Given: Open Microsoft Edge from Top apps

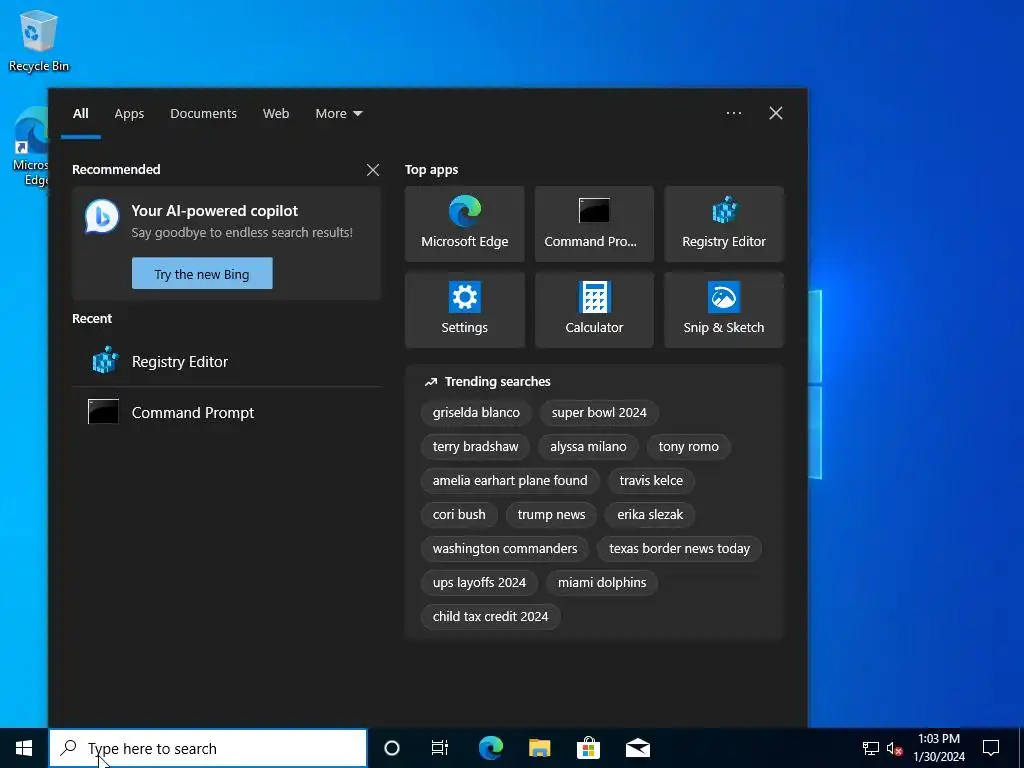Looking at the screenshot, I should 464,224.
